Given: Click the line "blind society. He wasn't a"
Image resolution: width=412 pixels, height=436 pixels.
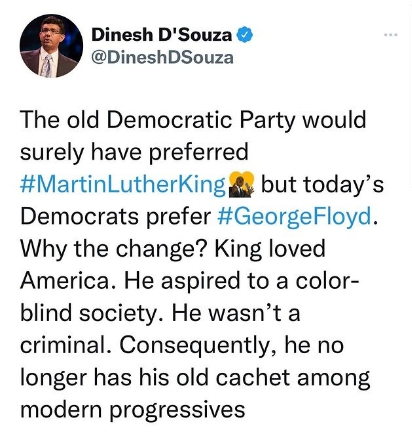Looking at the screenshot, I should click(160, 313).
